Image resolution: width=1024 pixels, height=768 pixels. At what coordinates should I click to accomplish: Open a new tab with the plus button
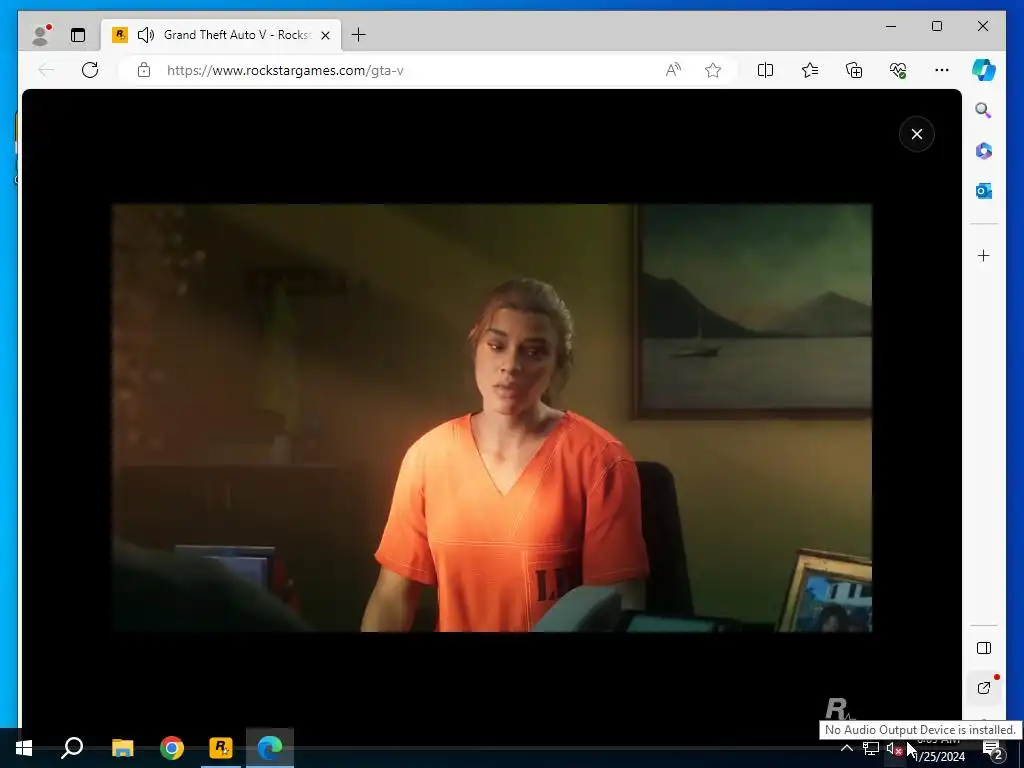tap(359, 35)
